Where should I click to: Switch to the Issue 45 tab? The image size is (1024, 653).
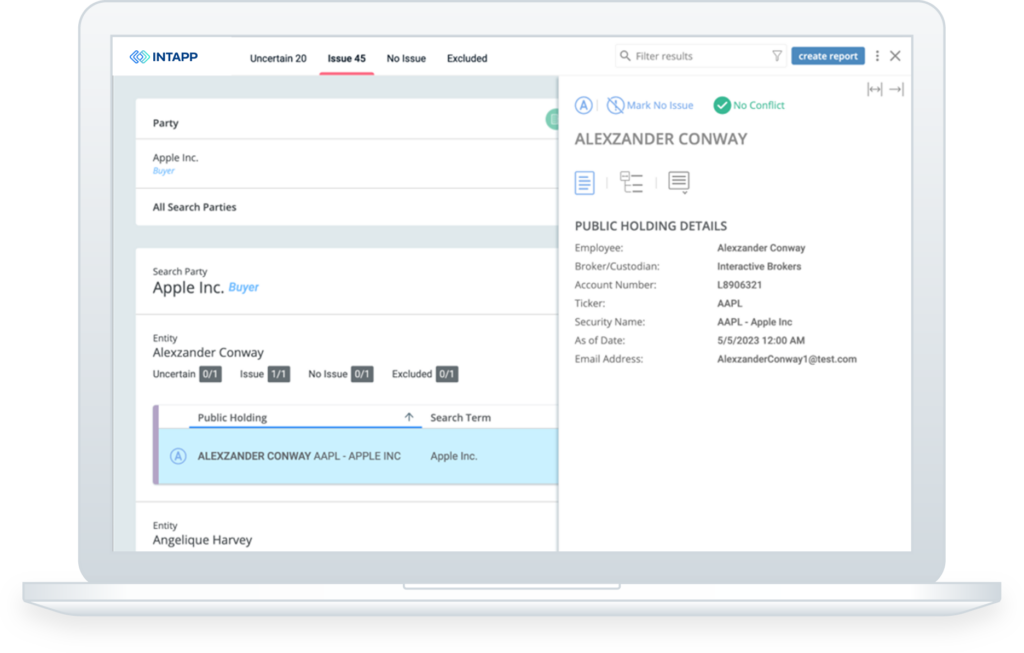pyautogui.click(x=346, y=58)
